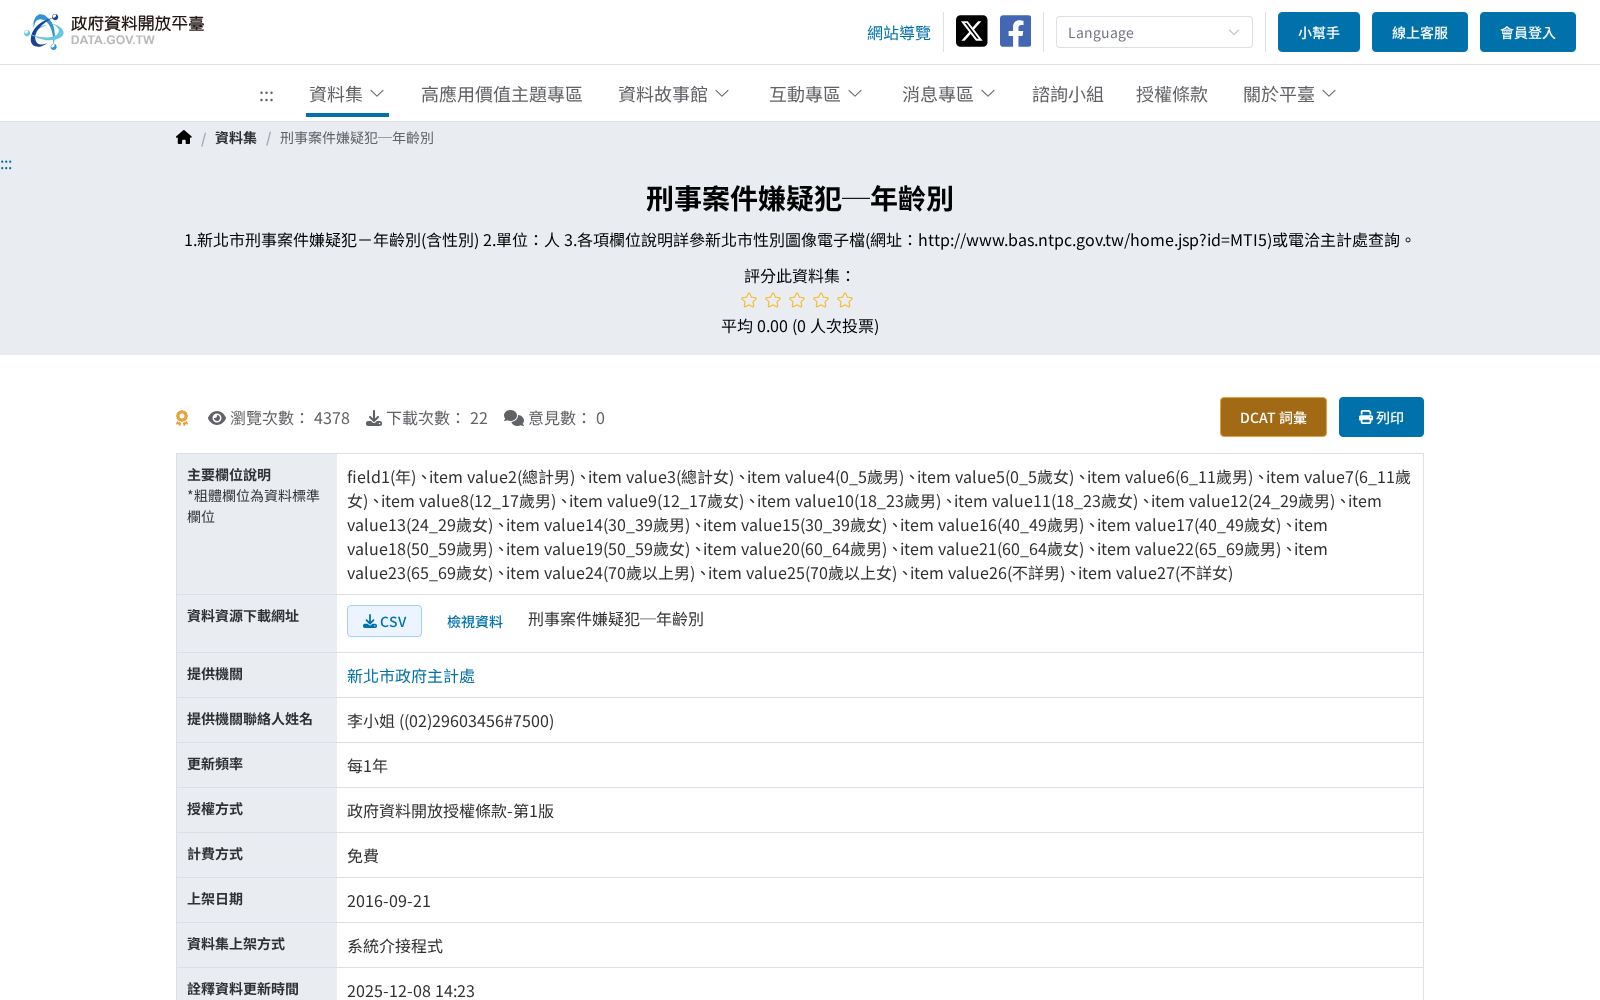This screenshot has height=1000, width=1600.
Task: Click breadcrumb text 刑事案件嫌疑犯─年齡別
Action: click(356, 138)
